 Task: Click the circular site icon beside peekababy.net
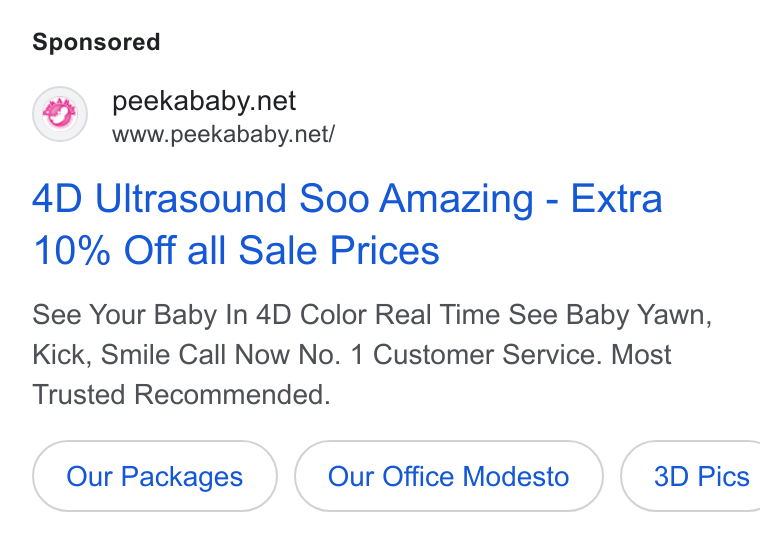click(x=60, y=114)
